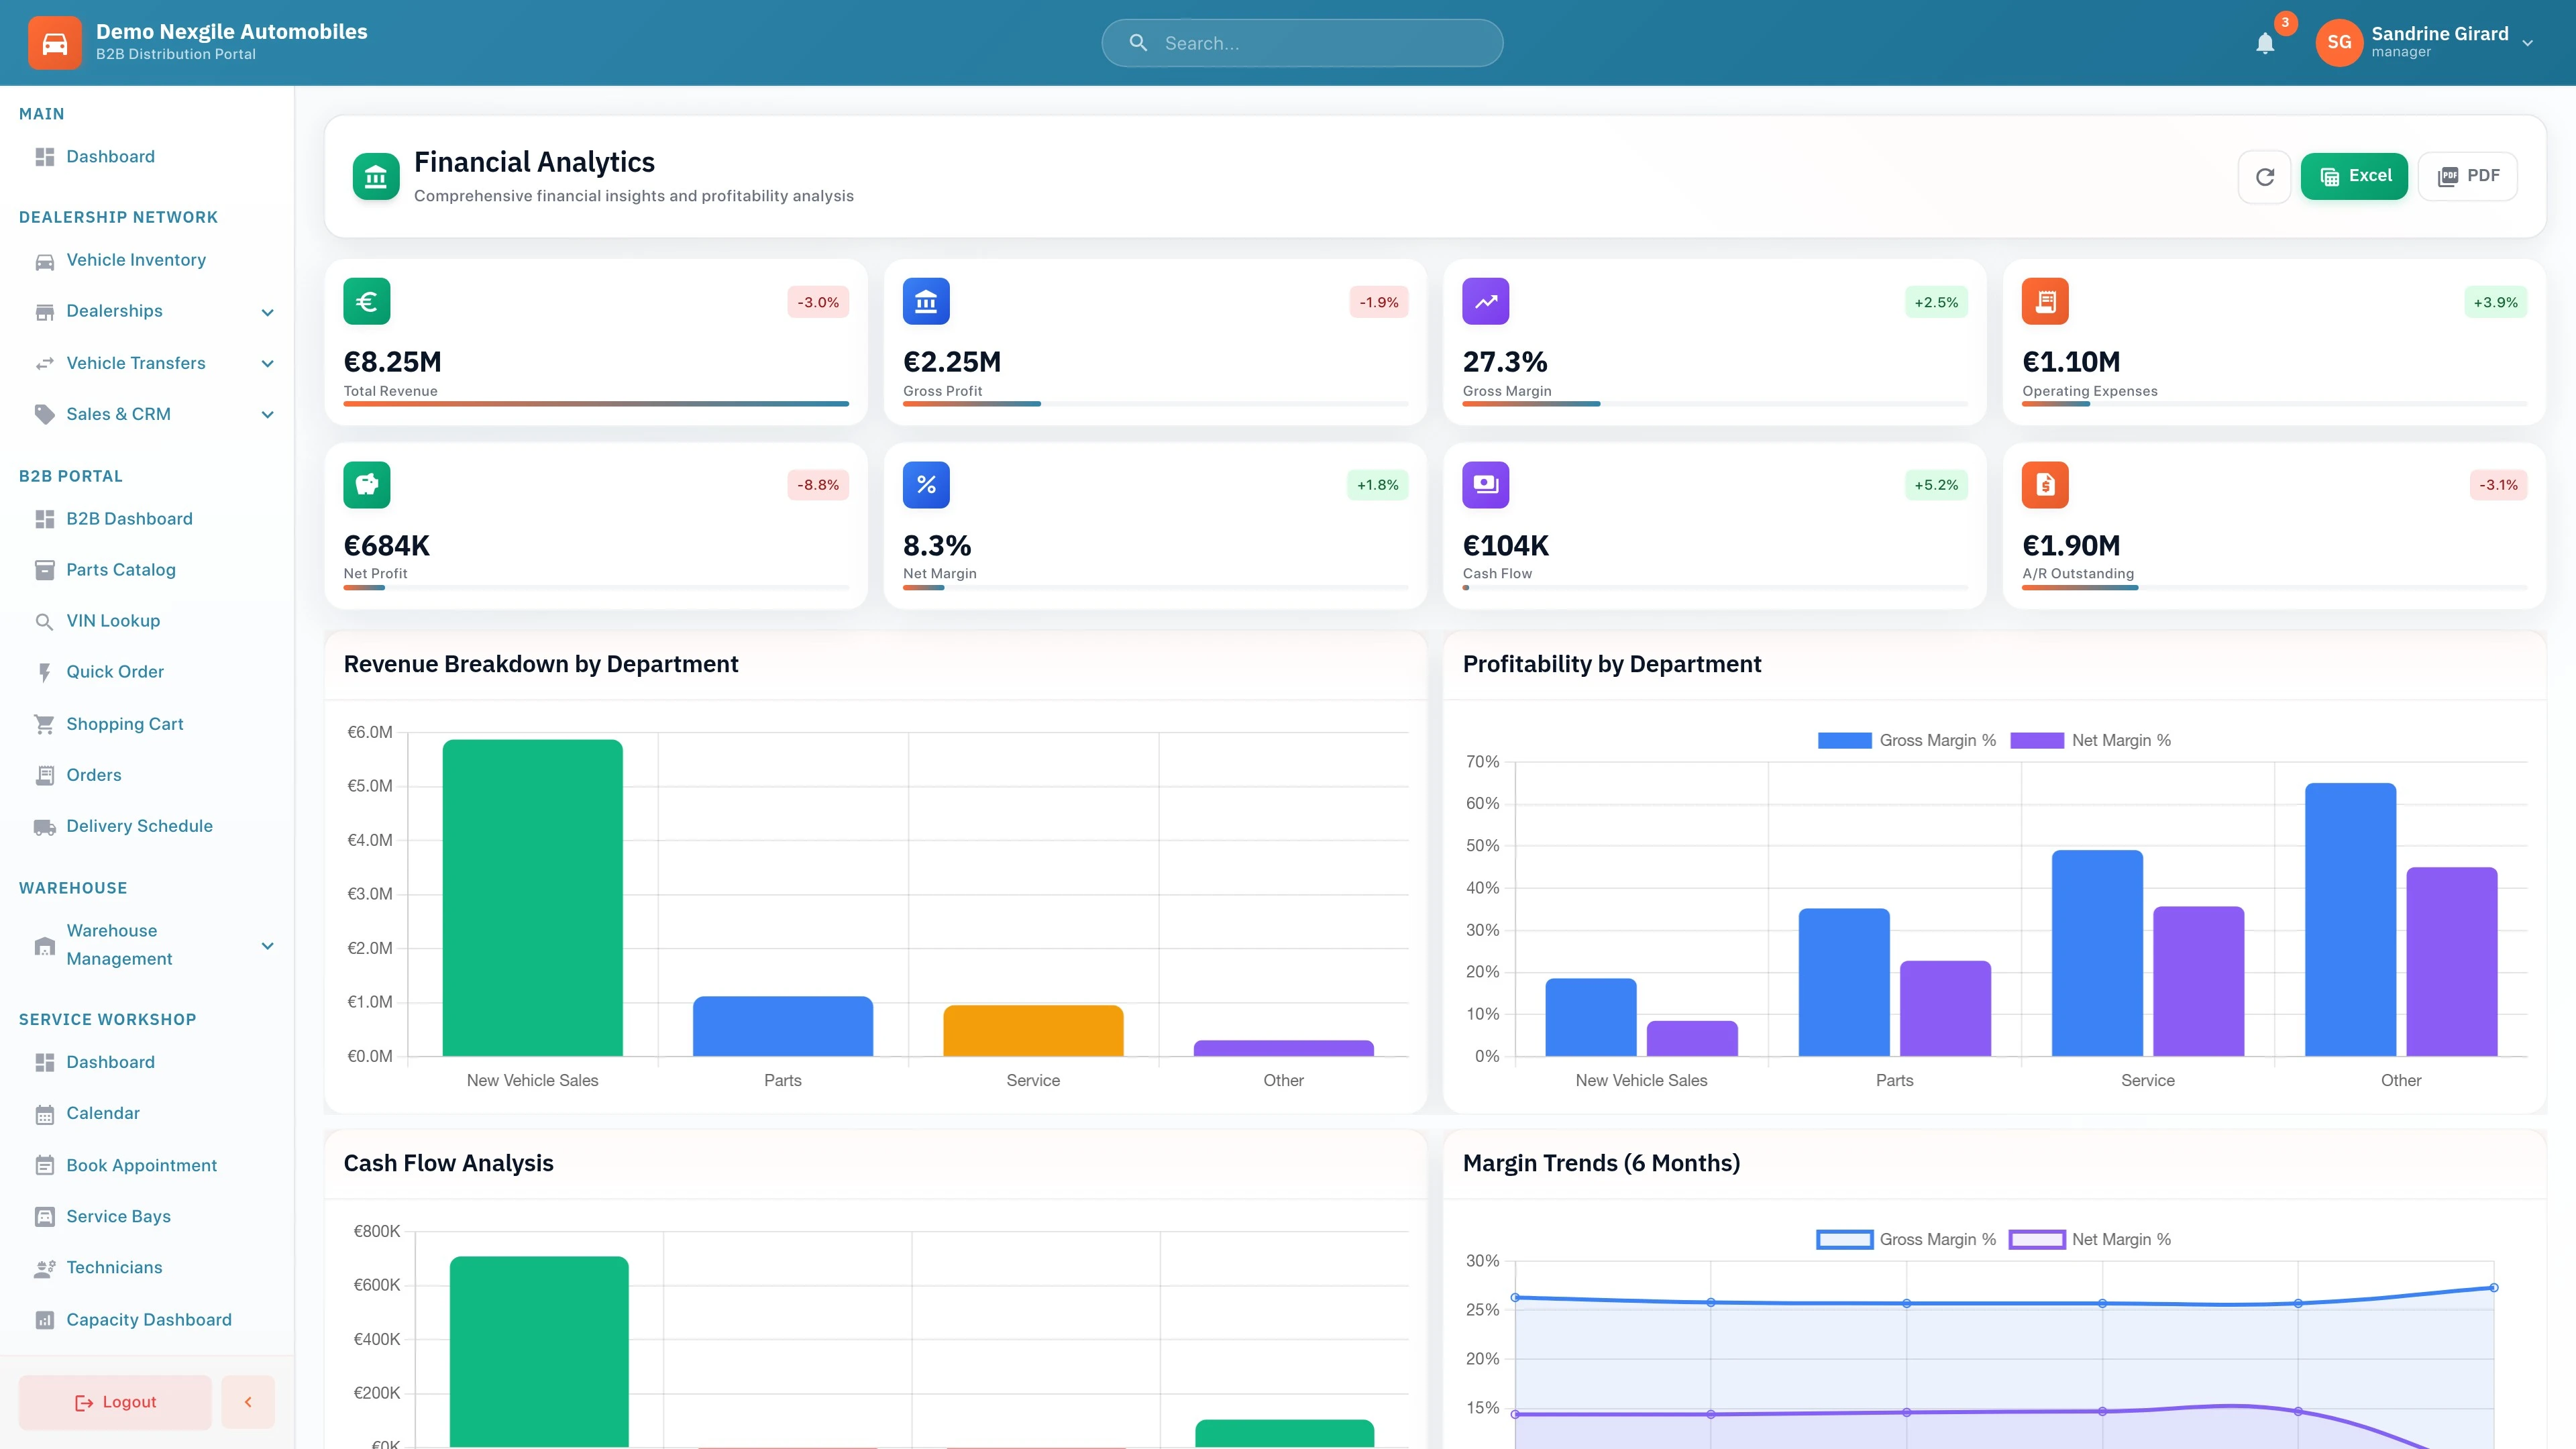Click the piggy bank Net Profit icon
This screenshot has height=1449, width=2576.
[x=367, y=485]
